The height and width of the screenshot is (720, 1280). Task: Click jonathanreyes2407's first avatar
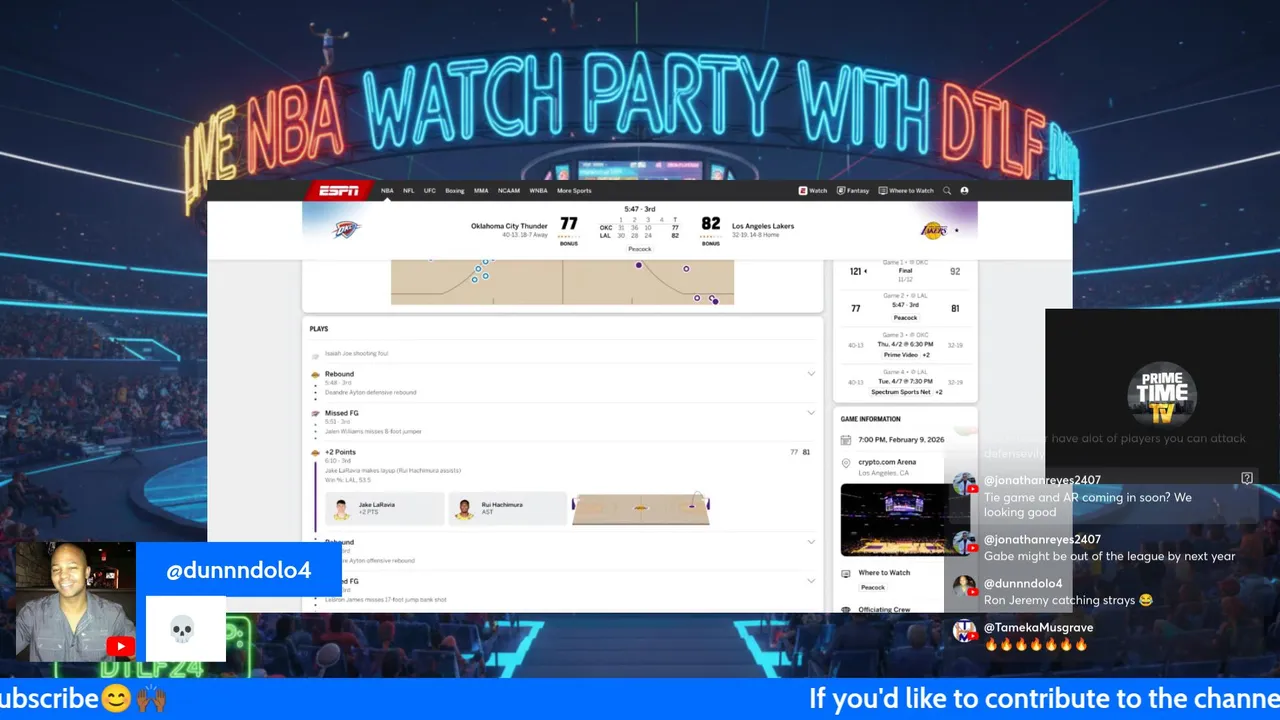click(x=964, y=485)
